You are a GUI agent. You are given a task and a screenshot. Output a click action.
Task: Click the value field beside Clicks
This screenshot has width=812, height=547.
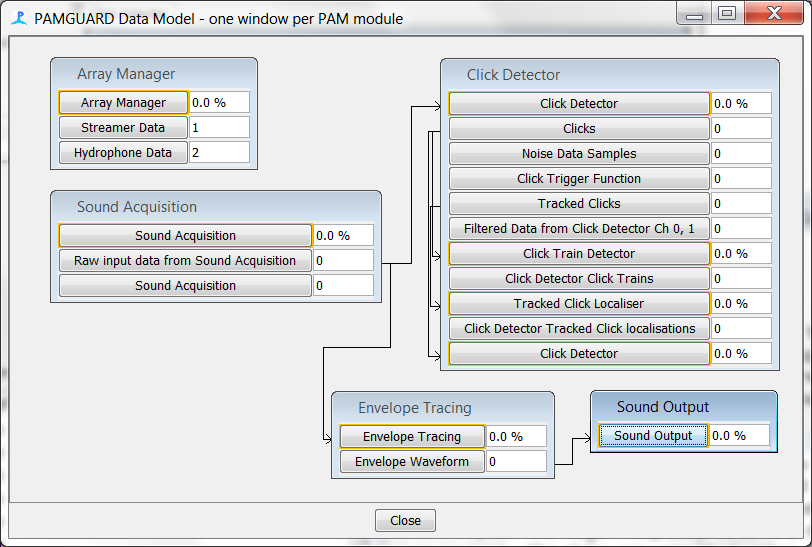click(741, 128)
